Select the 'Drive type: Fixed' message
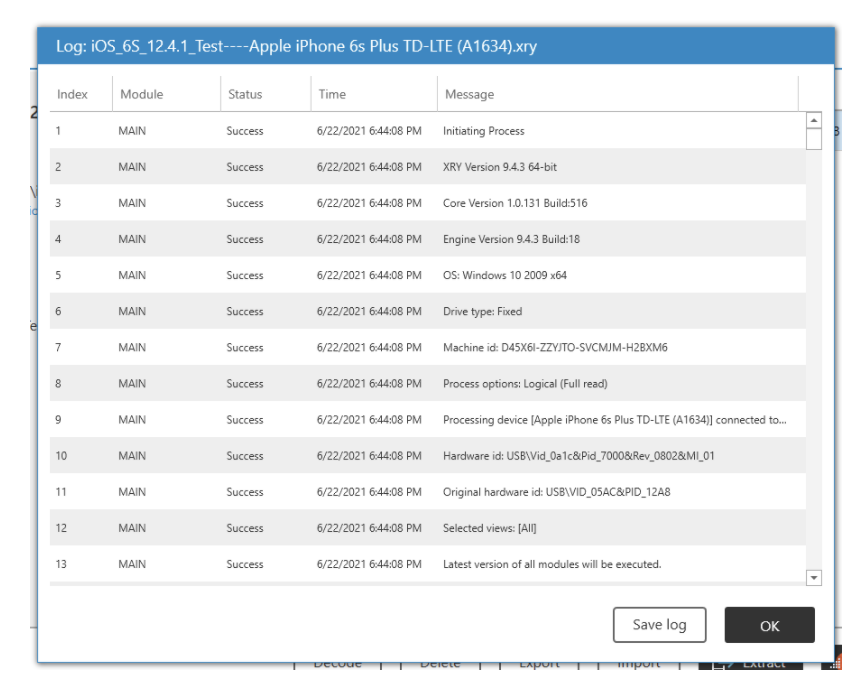This screenshot has height=686, width=858. point(482,311)
